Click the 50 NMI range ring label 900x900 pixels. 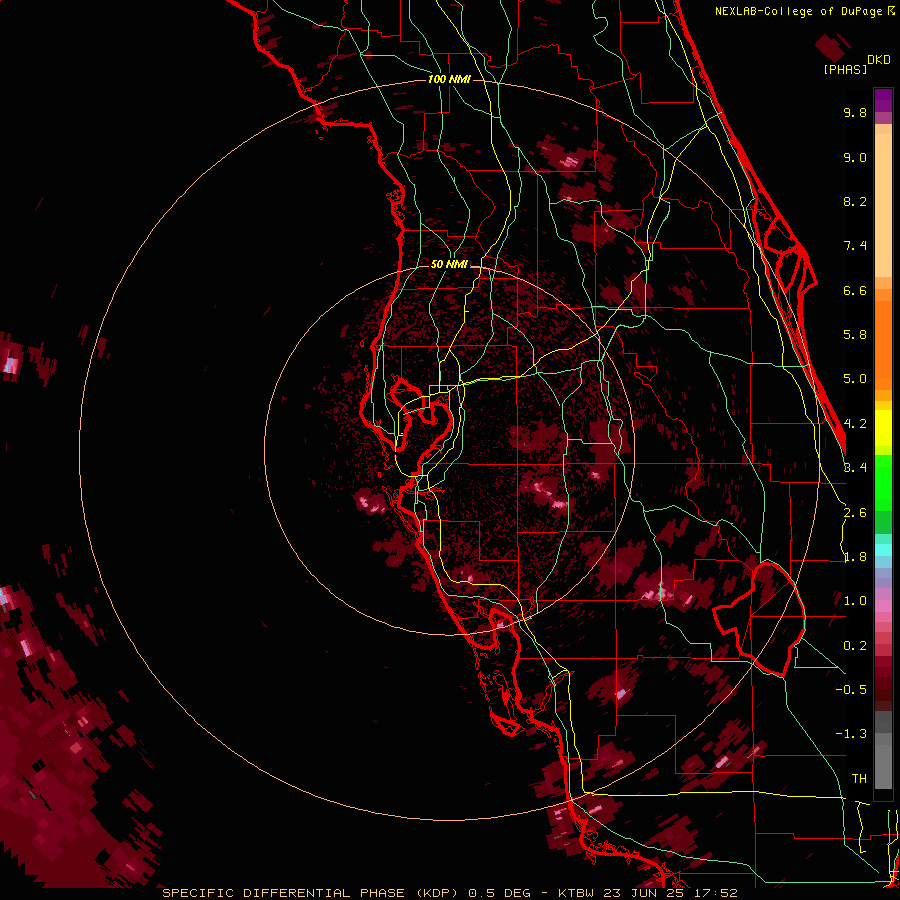pyautogui.click(x=449, y=264)
